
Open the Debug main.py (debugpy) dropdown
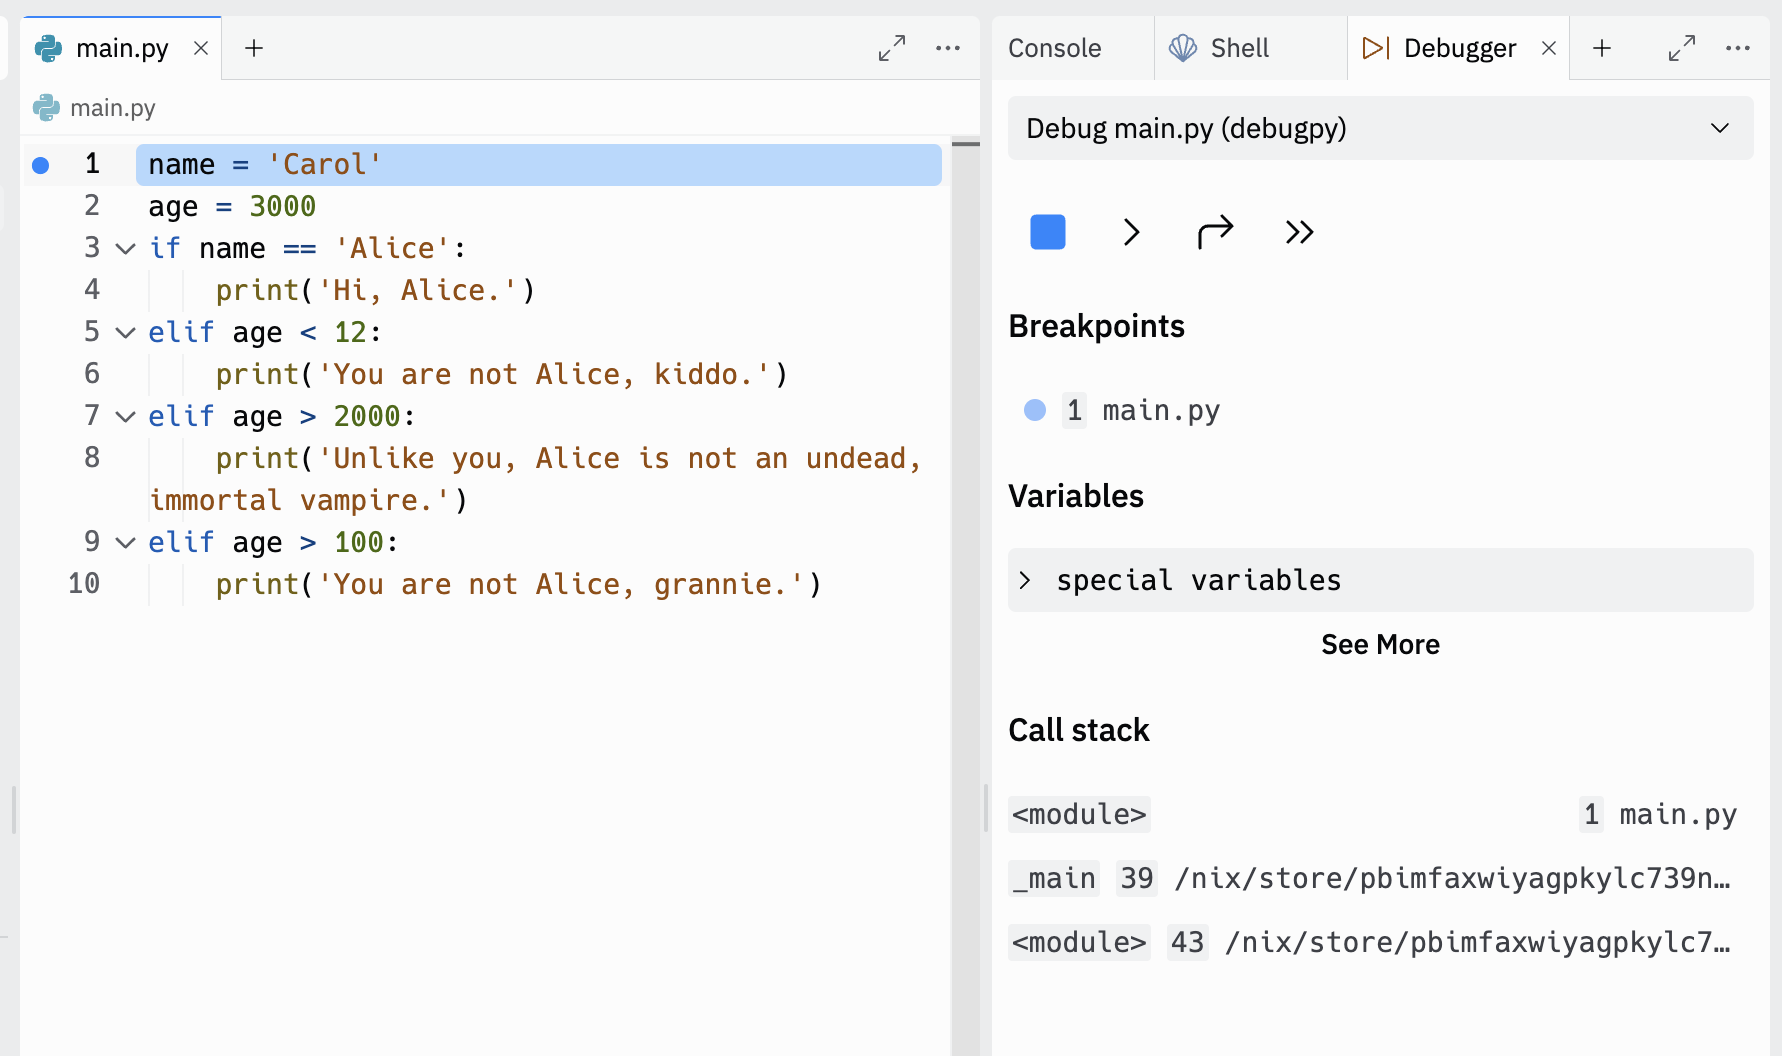tap(1380, 128)
